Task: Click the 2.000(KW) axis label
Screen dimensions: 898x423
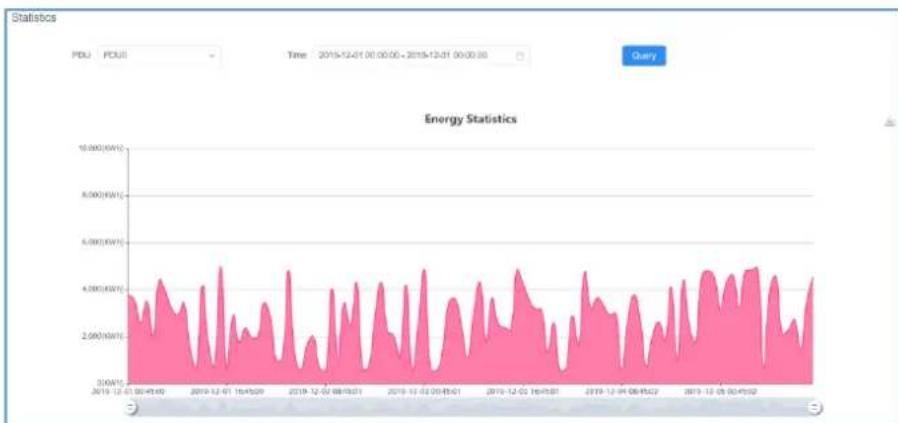Action: coord(104,335)
